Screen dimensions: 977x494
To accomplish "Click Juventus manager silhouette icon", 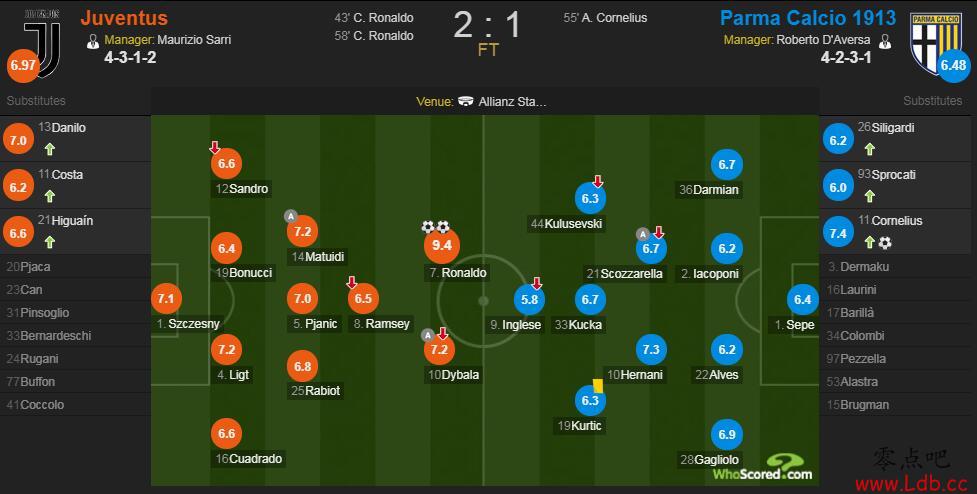I will point(93,42).
